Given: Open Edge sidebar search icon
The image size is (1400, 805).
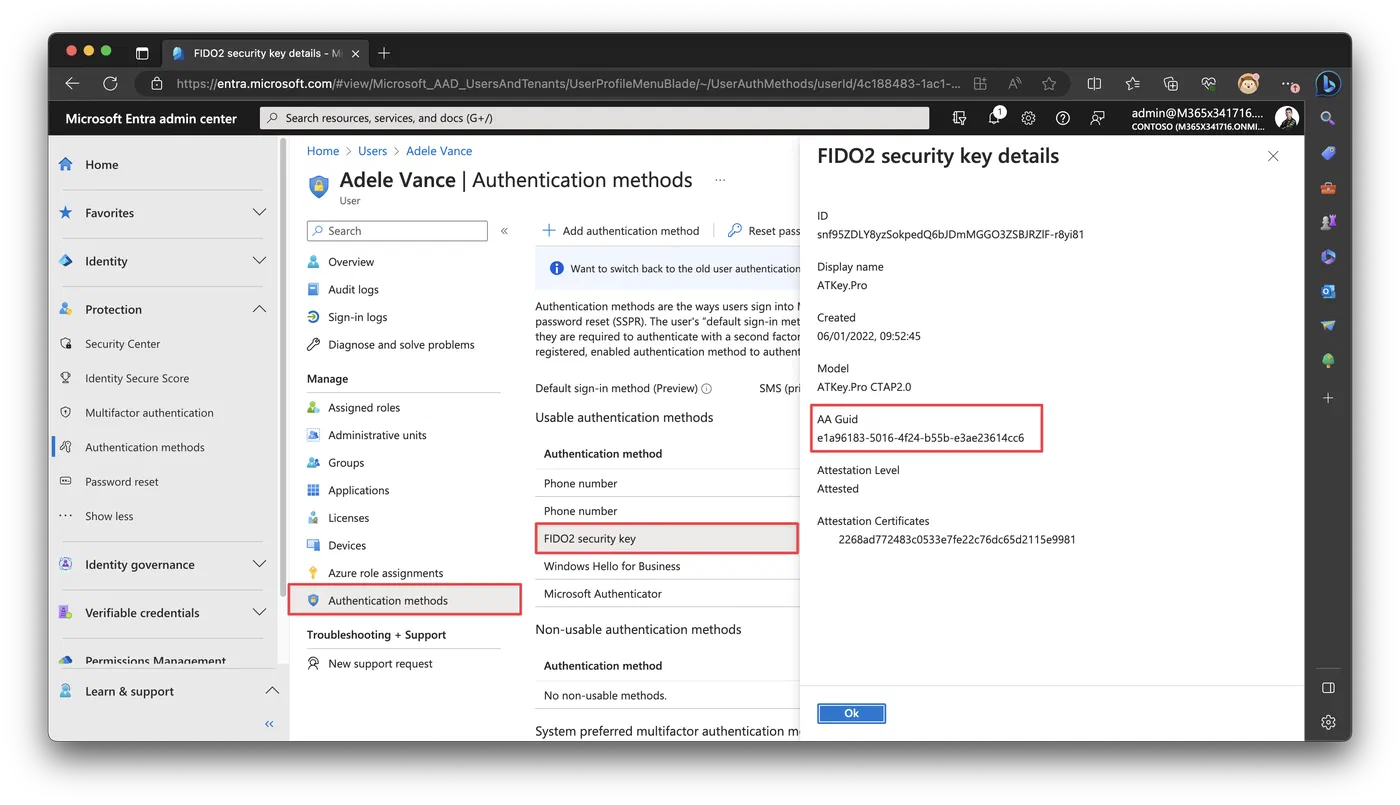Looking at the screenshot, I should tap(1328, 118).
